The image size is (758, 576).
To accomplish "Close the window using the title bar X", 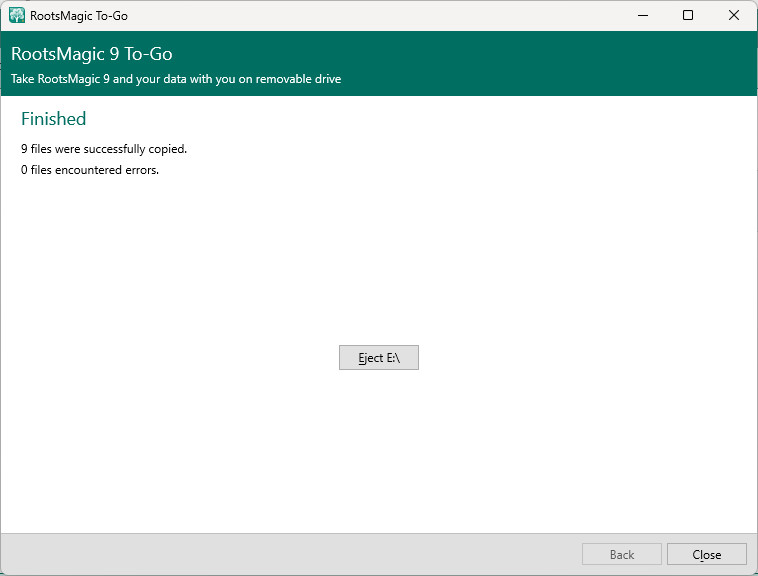I will [x=734, y=15].
